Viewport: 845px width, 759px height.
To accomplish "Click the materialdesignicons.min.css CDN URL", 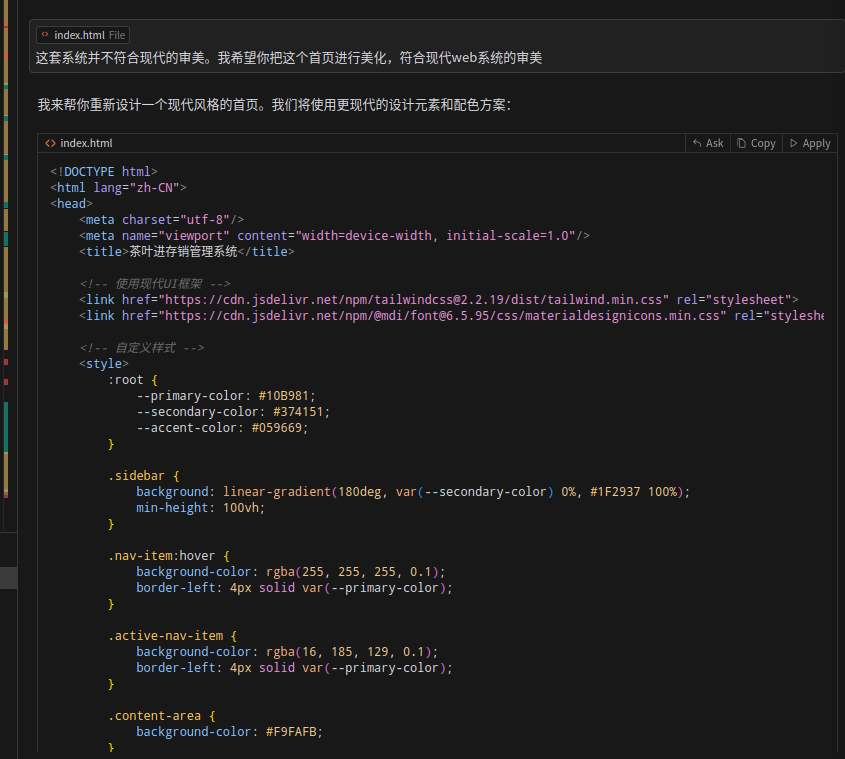I will tap(442, 316).
